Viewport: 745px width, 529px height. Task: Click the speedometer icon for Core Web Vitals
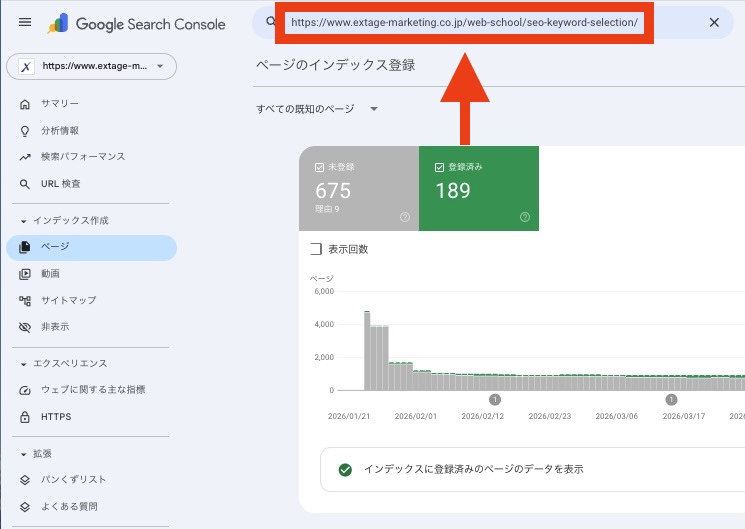(25, 391)
